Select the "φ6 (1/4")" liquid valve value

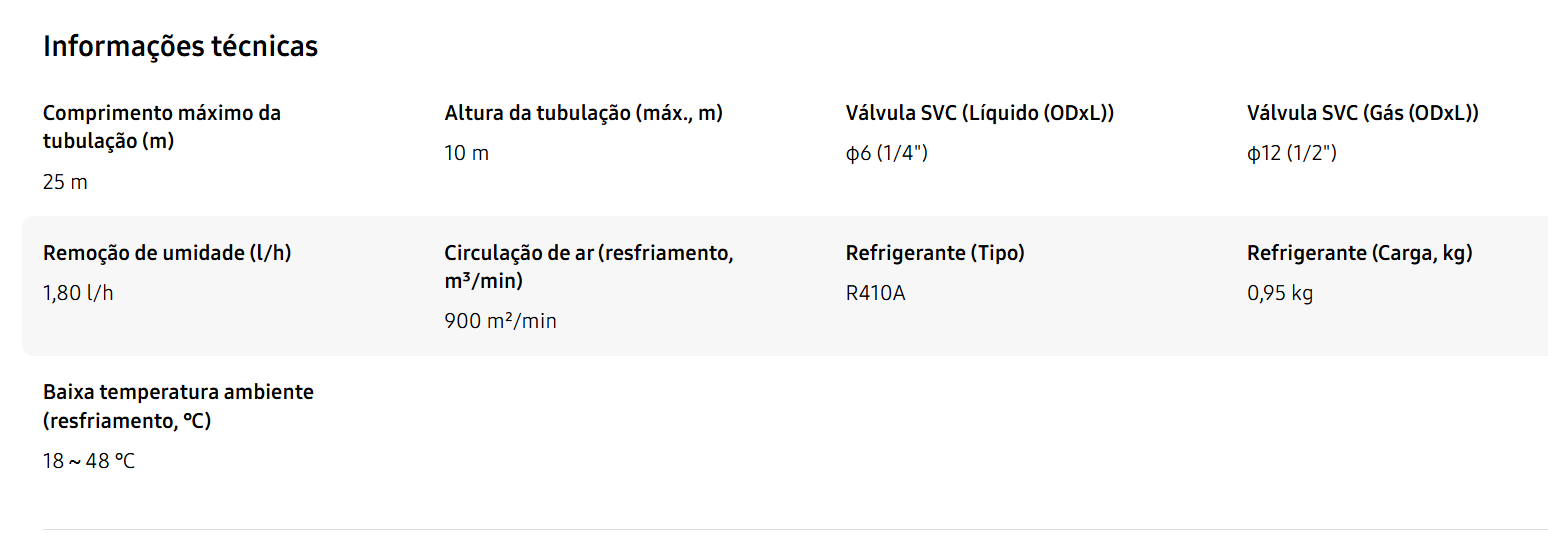click(x=886, y=153)
